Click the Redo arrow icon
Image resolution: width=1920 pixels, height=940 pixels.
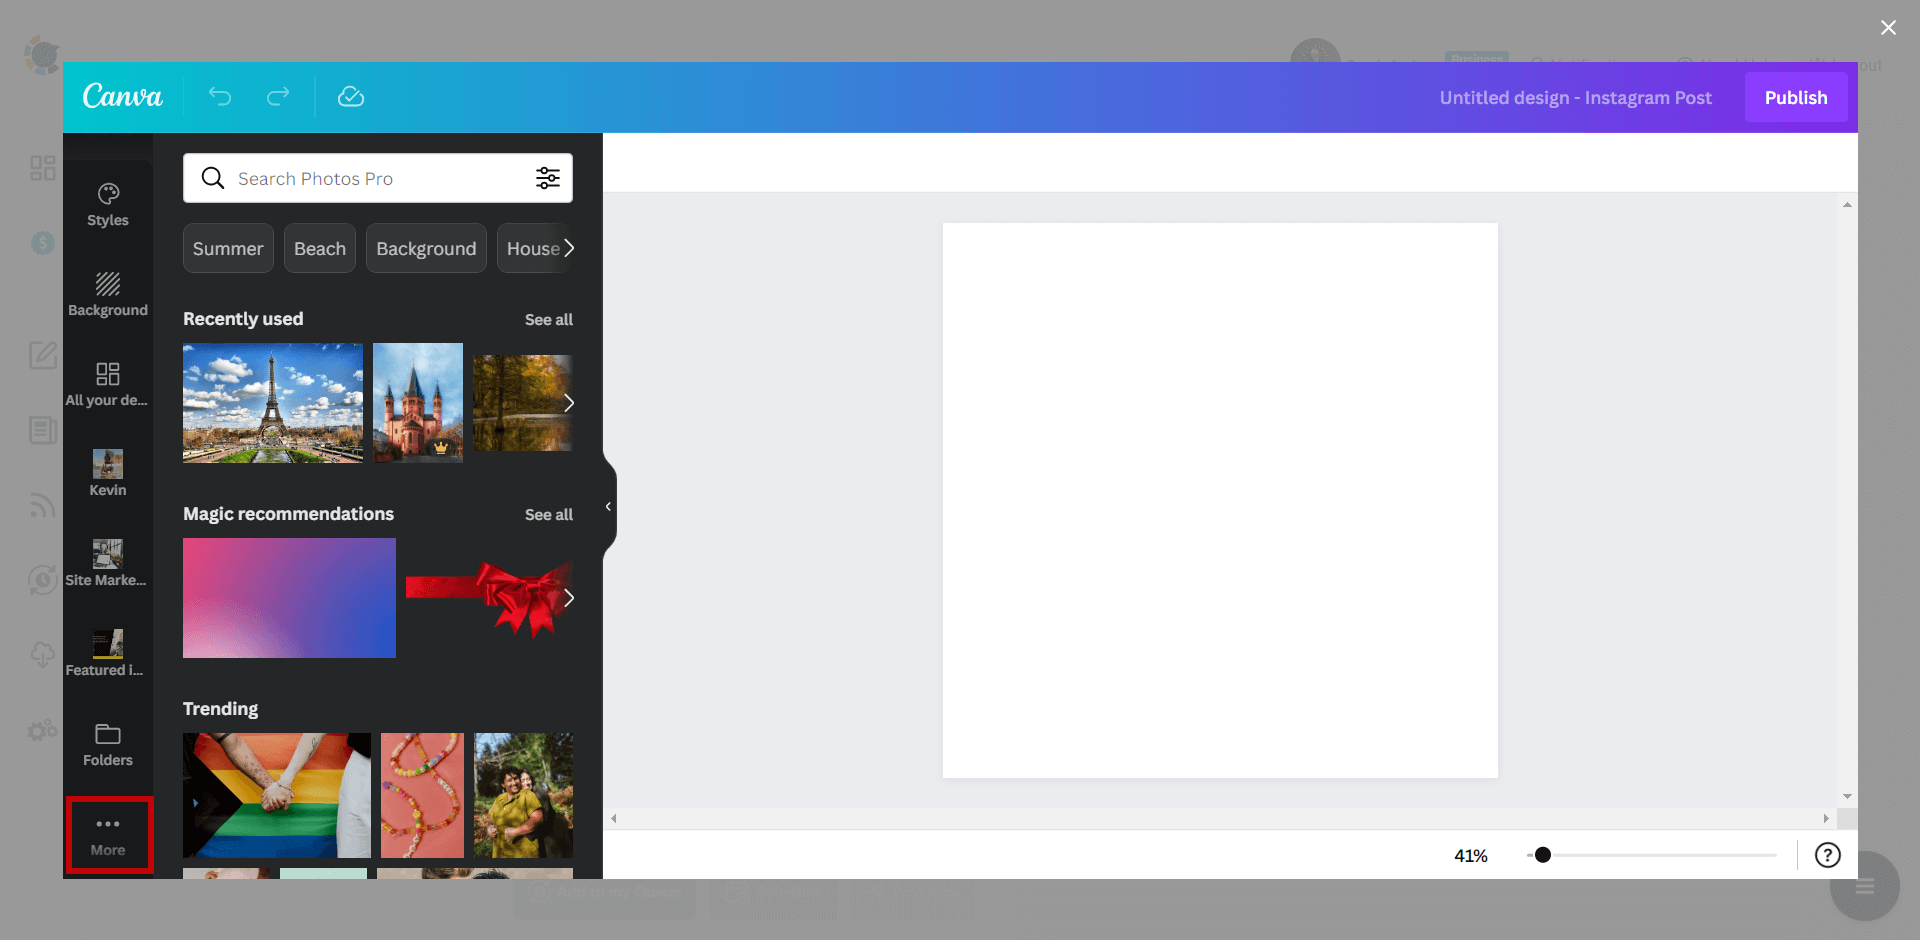coord(278,97)
